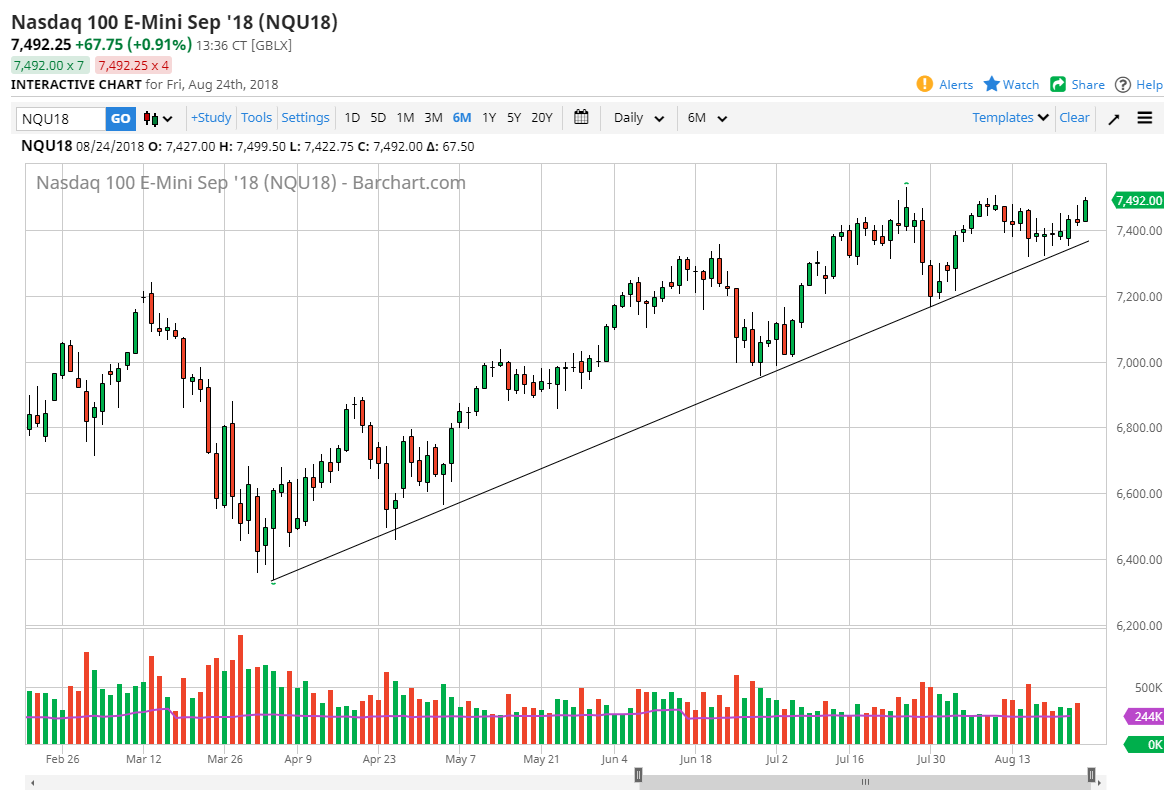Viewport: 1164px width, 794px height.
Task: Click the green Share icon
Action: point(1058,84)
